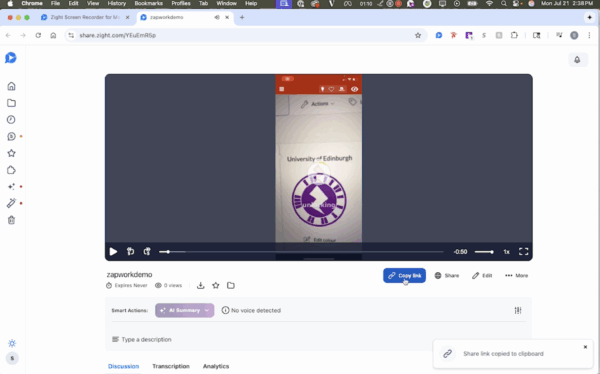Screen dimensions: 600x374
Task: Toggle light theme sun icon
Action: (x=12, y=343)
